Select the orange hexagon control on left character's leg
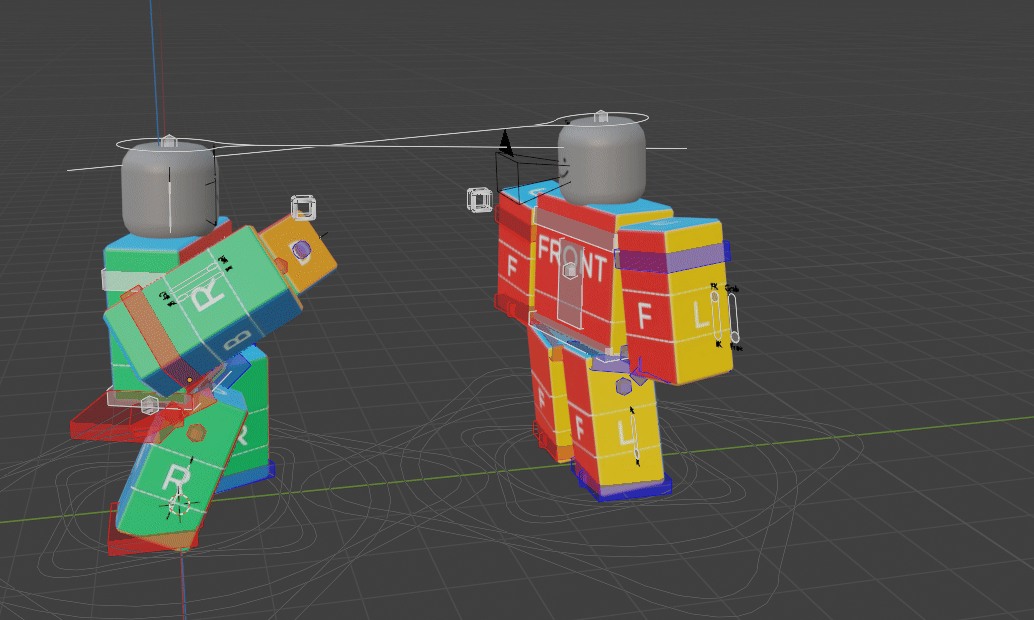This screenshot has height=620, width=1034. click(196, 433)
